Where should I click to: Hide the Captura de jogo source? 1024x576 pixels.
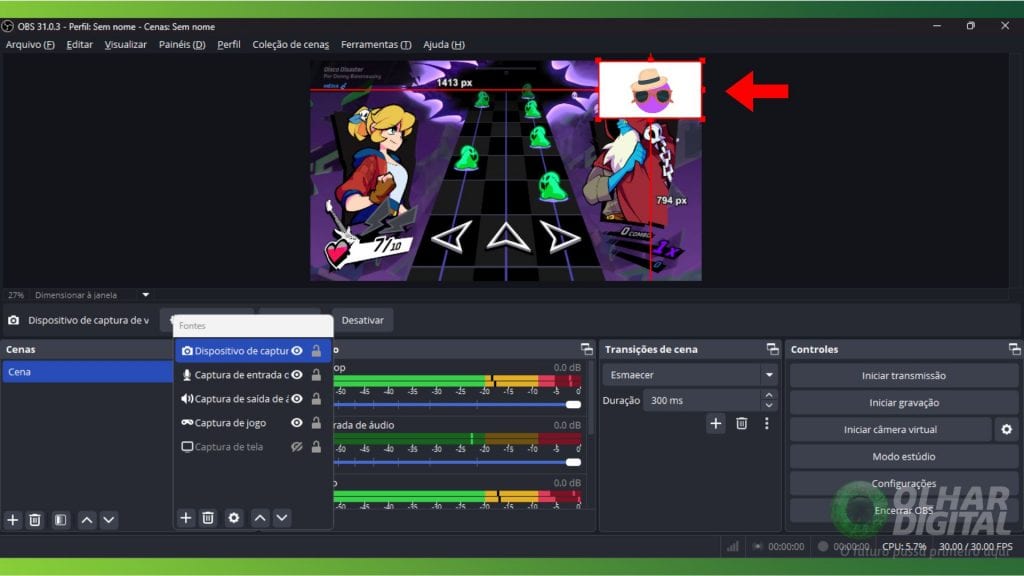[296, 423]
